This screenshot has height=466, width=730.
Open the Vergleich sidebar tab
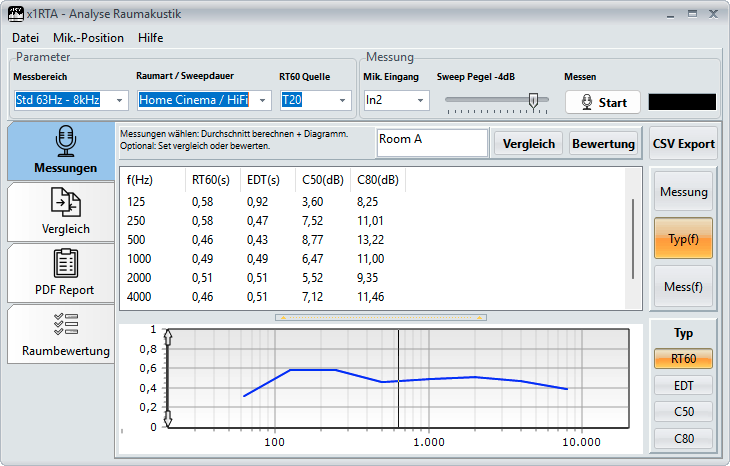coord(58,212)
